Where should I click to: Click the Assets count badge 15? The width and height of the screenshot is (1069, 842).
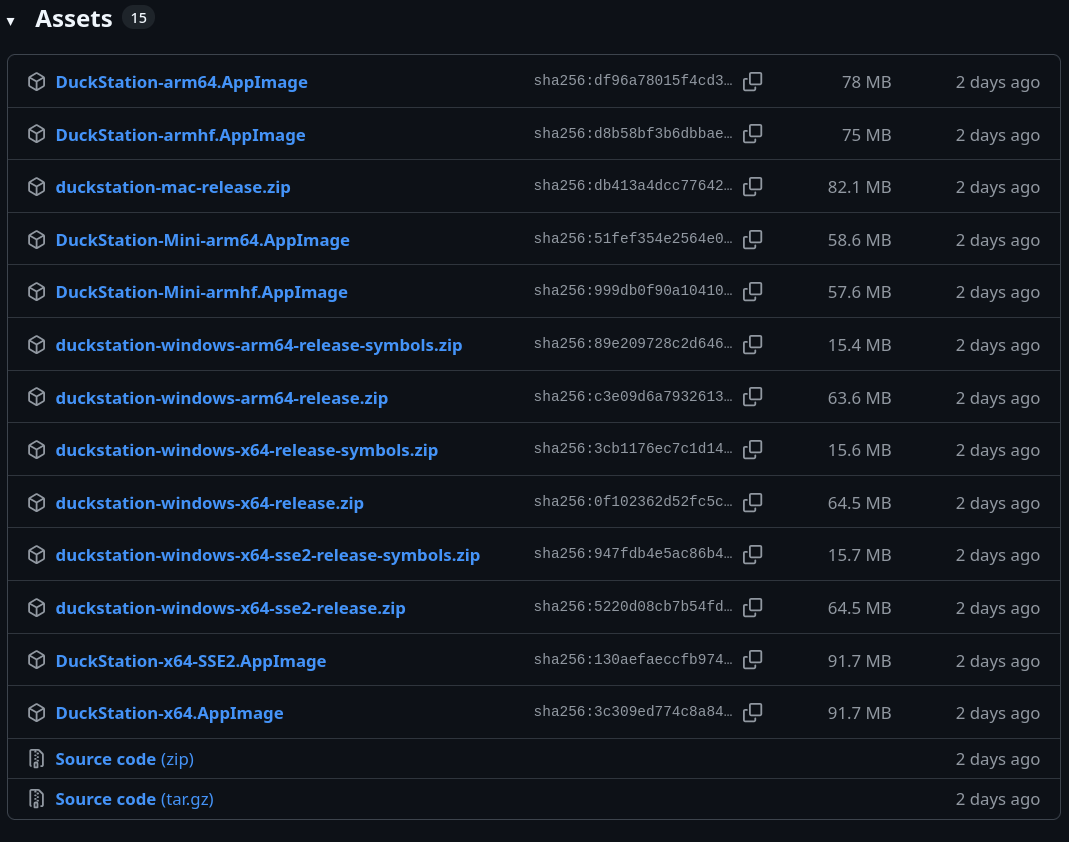coord(138,18)
